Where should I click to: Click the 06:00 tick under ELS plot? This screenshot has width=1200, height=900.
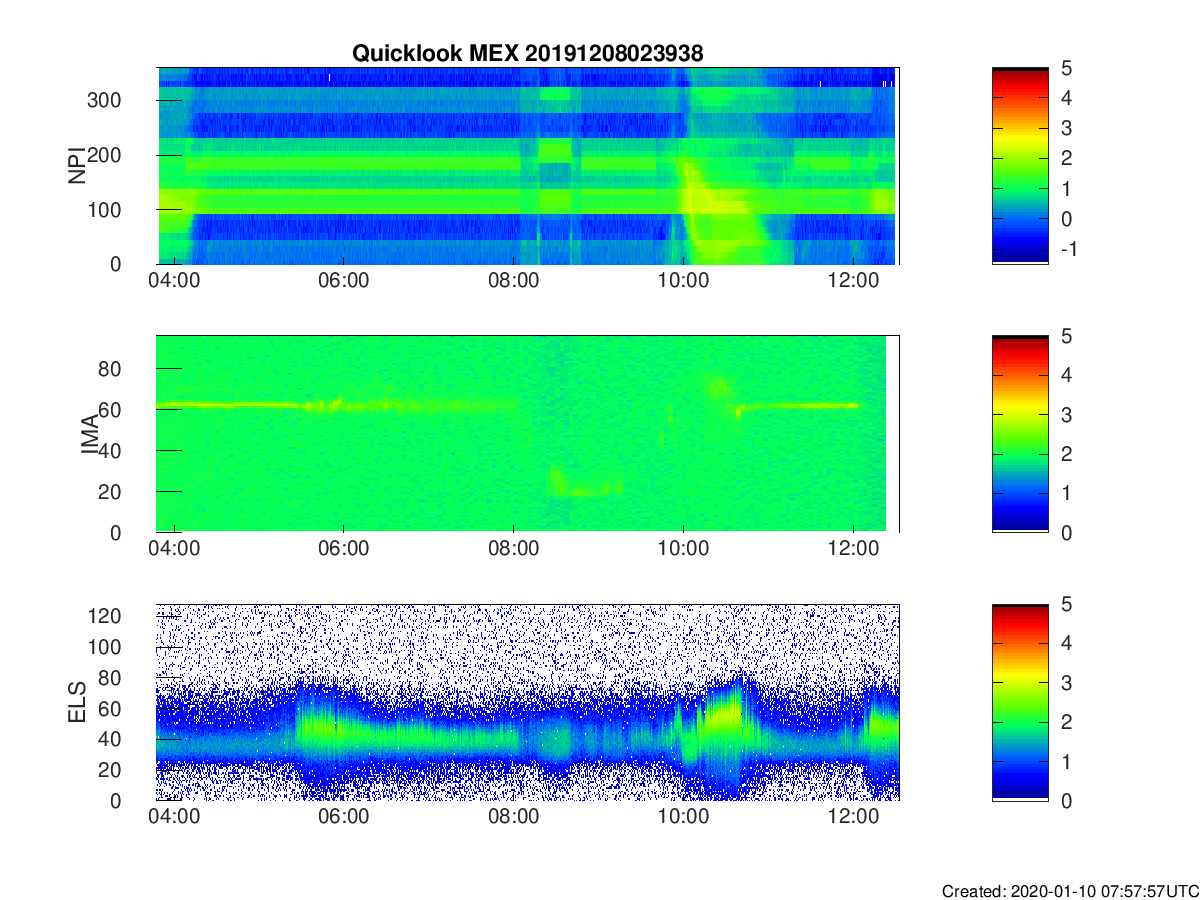click(x=344, y=817)
